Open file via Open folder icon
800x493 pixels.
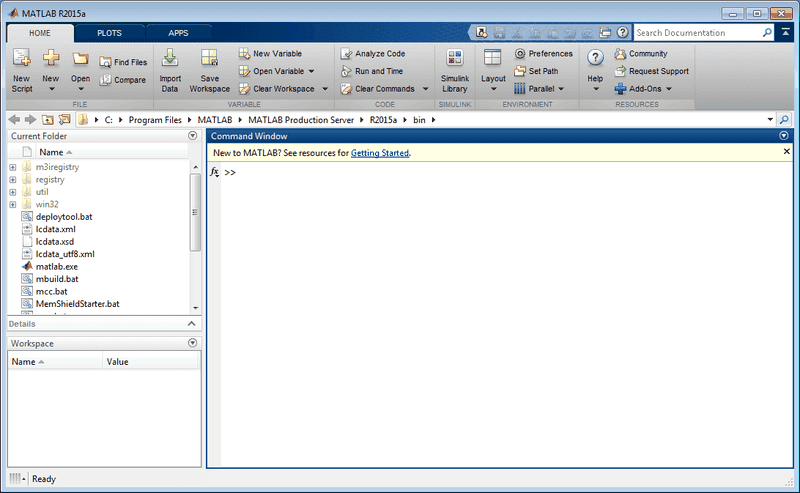(x=80, y=59)
